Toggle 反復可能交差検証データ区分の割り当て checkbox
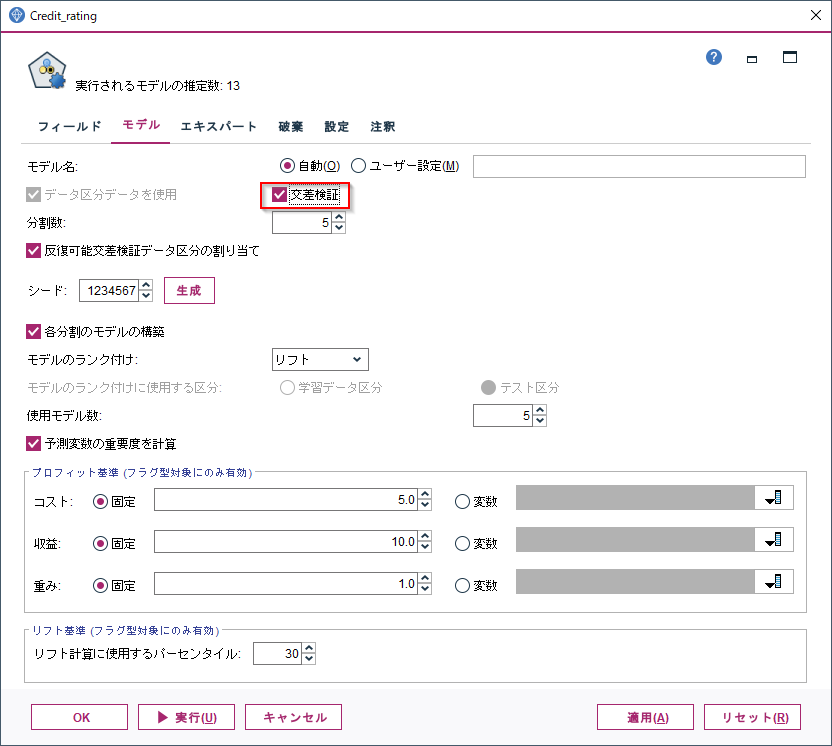Image resolution: width=832 pixels, height=746 pixels. (33, 250)
